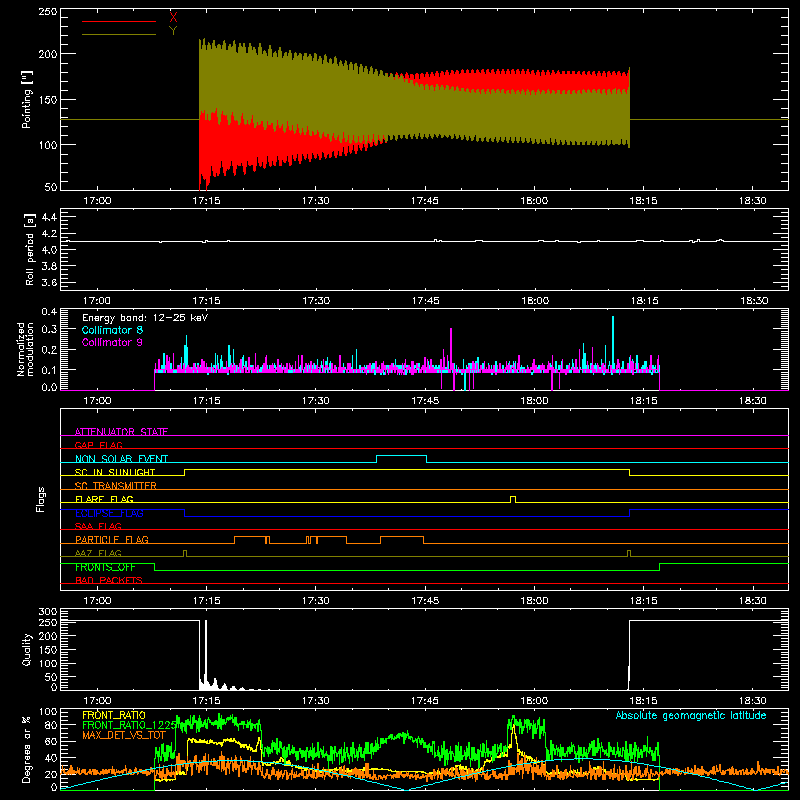The height and width of the screenshot is (800, 800).
Task: Click the Normalized modulation axis title
Action: point(25,349)
